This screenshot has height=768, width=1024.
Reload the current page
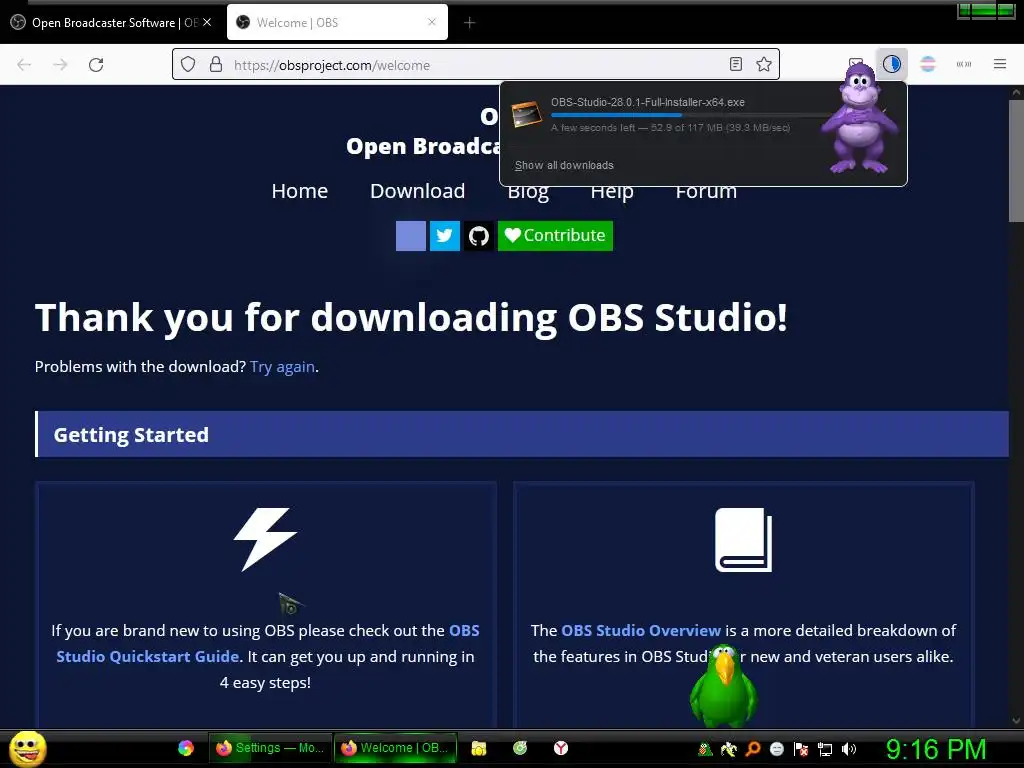(x=96, y=65)
